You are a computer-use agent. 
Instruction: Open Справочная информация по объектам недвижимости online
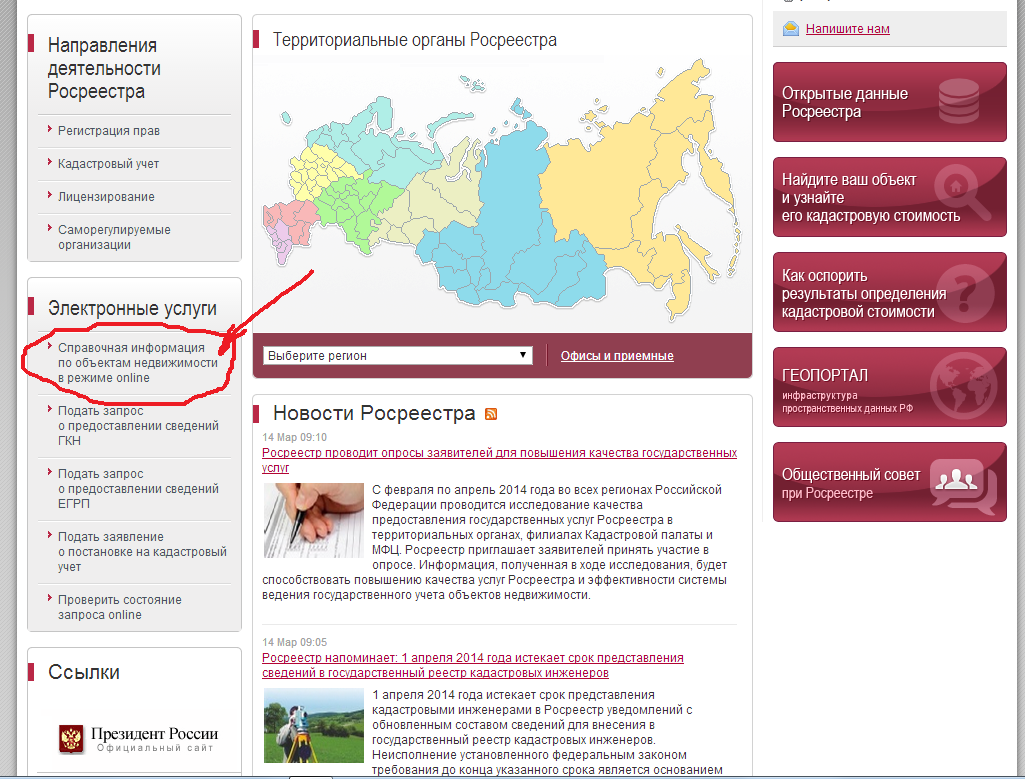137,363
